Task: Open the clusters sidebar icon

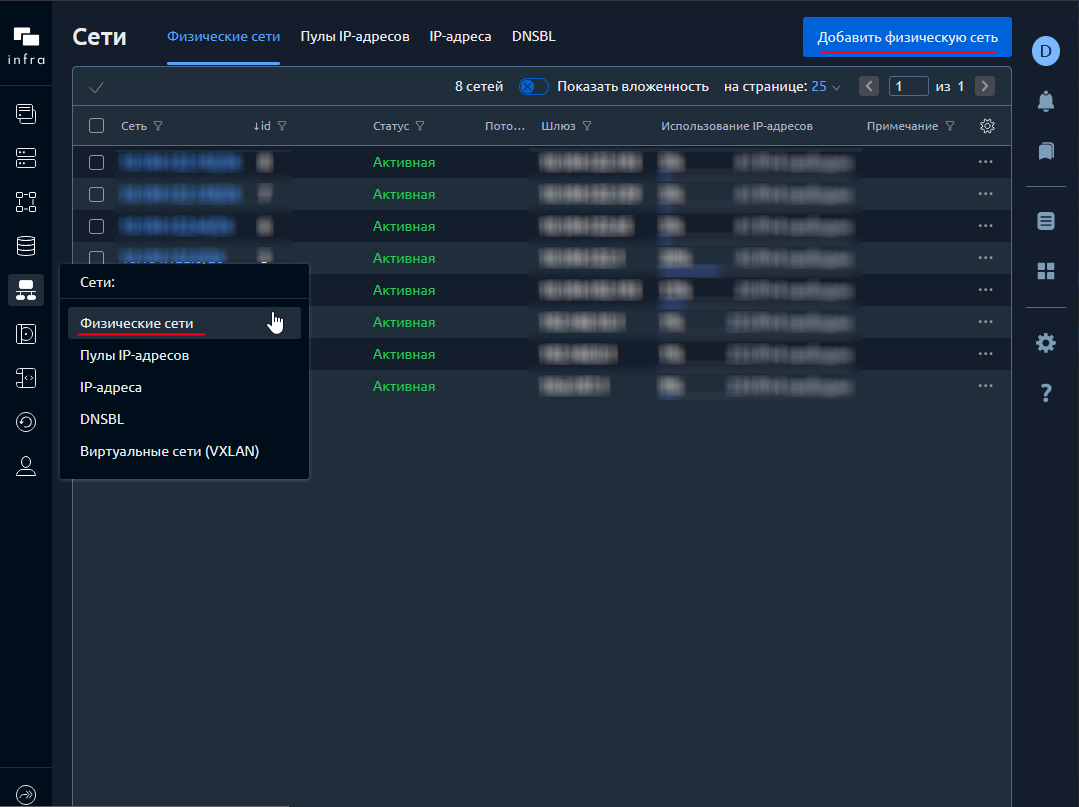Action: coord(26,202)
